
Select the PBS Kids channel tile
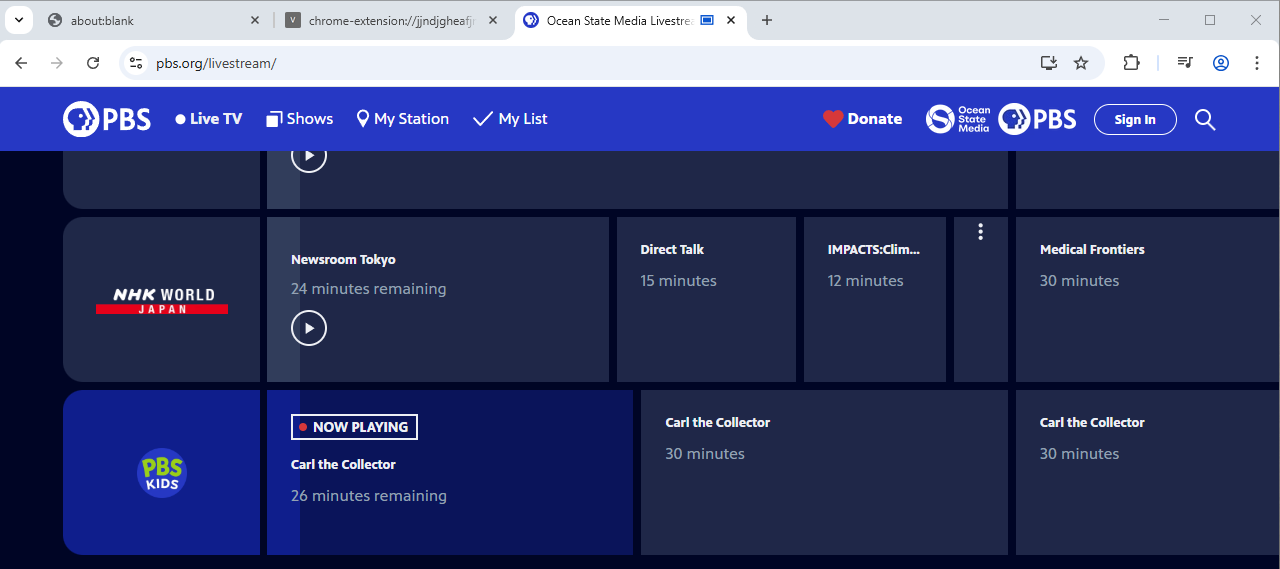162,472
